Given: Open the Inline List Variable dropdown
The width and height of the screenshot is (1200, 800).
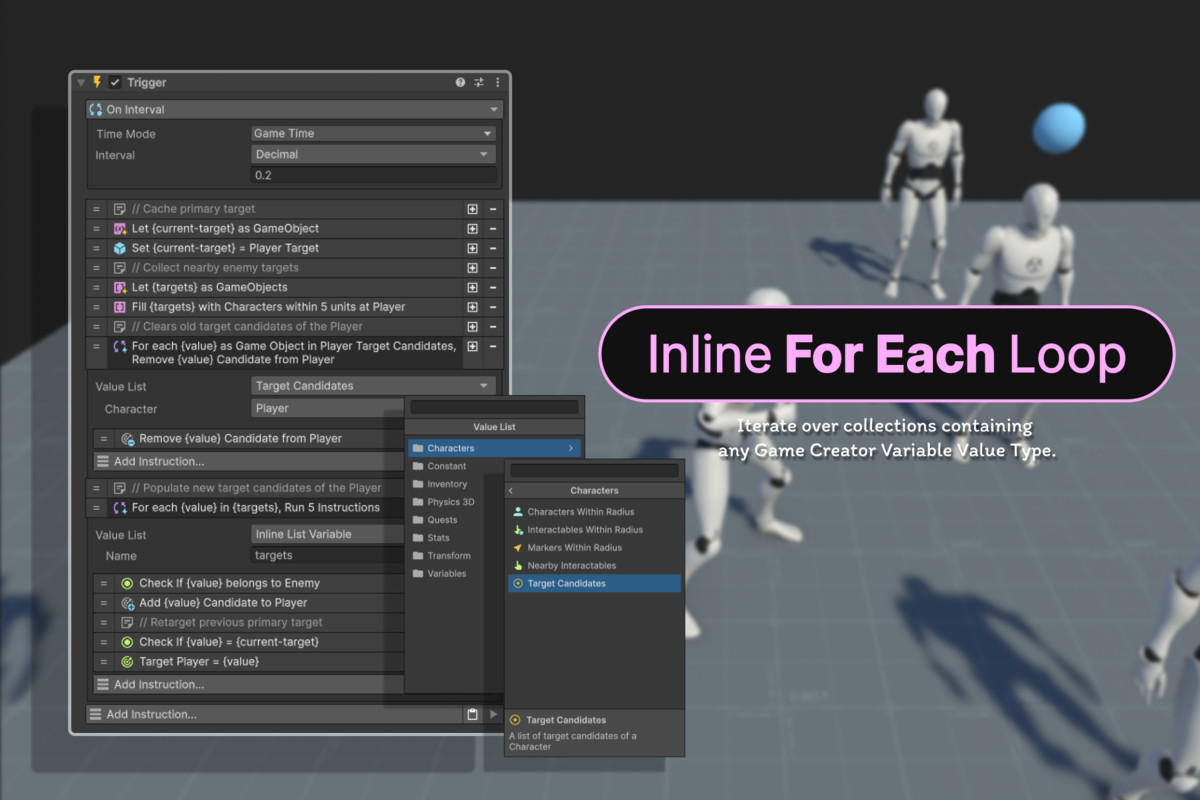Looking at the screenshot, I should coord(328,534).
